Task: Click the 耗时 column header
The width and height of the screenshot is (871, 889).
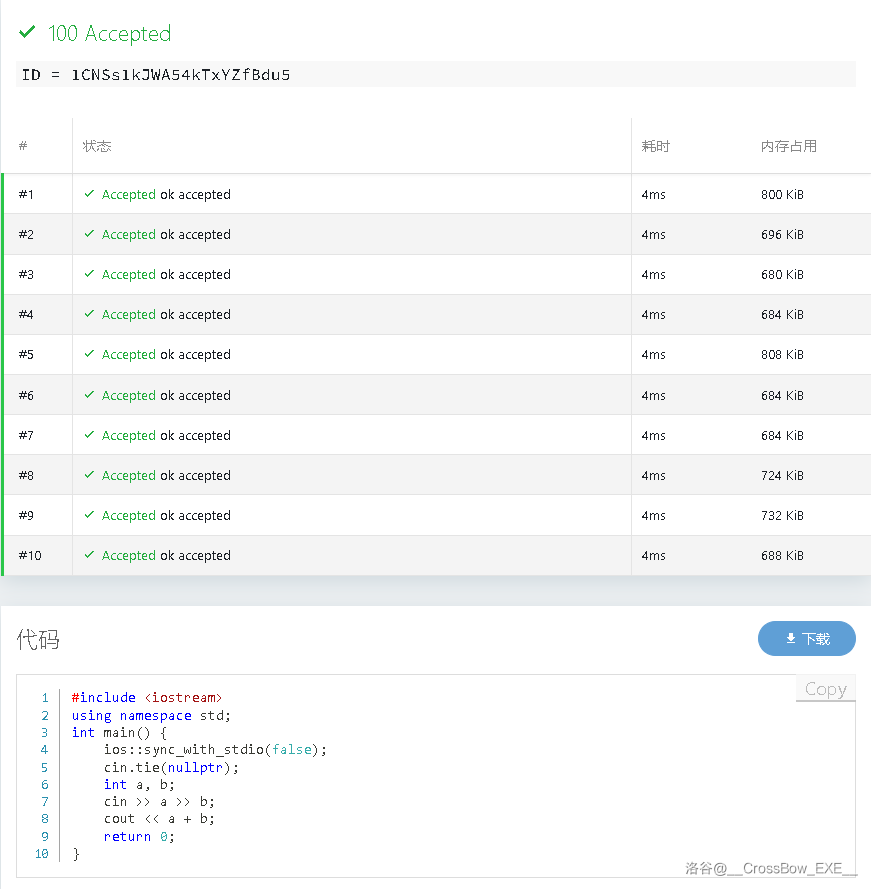Action: tap(655, 146)
